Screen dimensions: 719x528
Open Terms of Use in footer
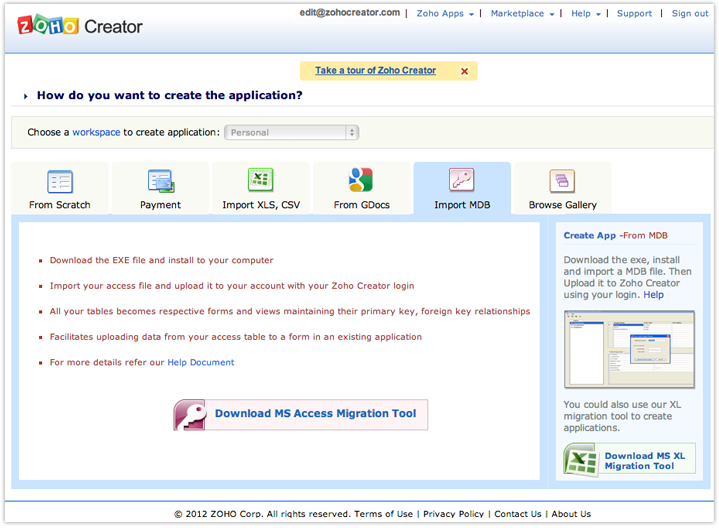pyautogui.click(x=383, y=514)
